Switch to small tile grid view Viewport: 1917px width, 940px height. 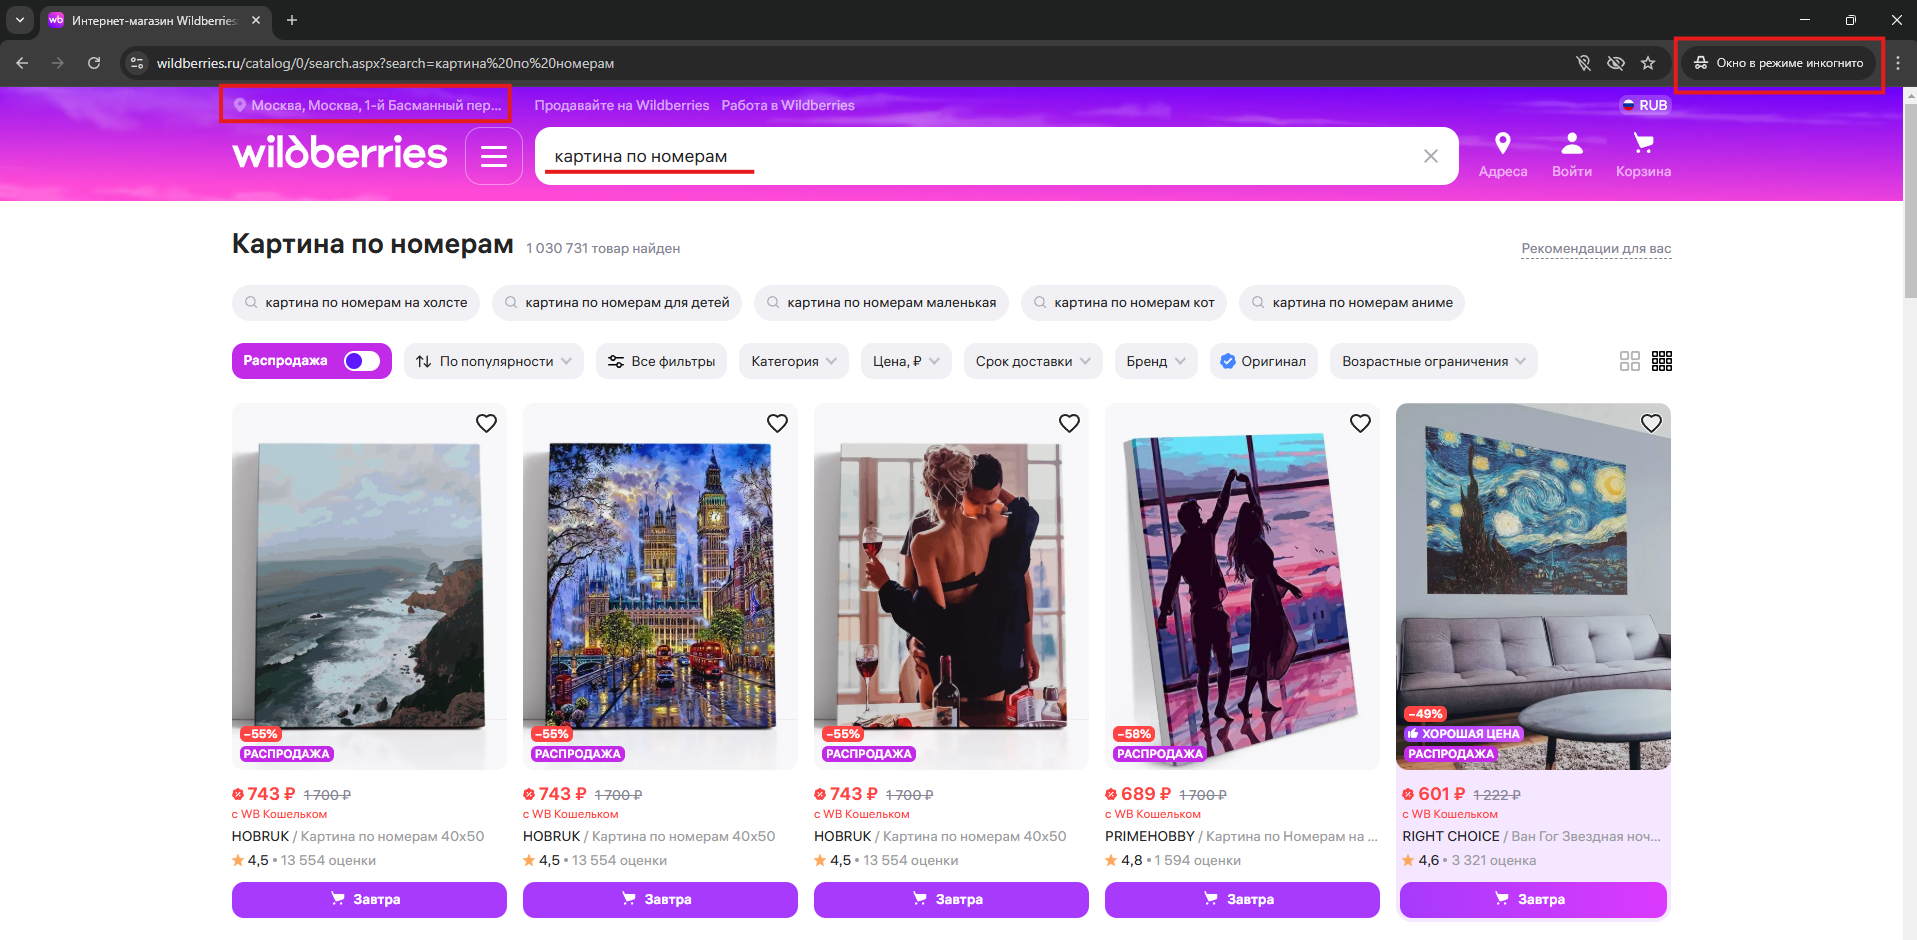(x=1662, y=361)
